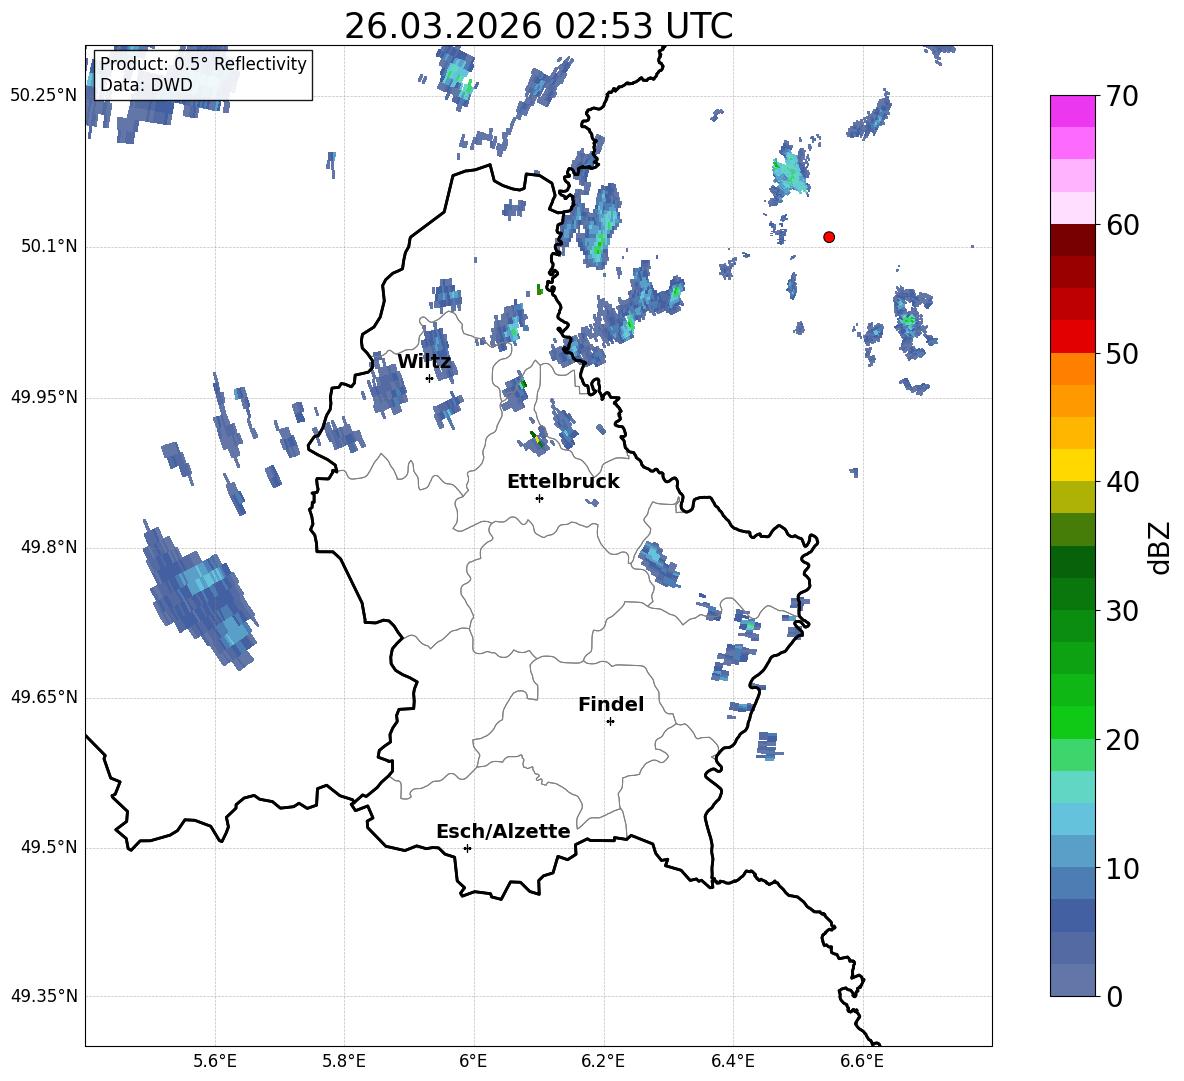The width and height of the screenshot is (1184, 1081).
Task: Pick the magenta colorbar segment near 70
Action: point(1072,112)
